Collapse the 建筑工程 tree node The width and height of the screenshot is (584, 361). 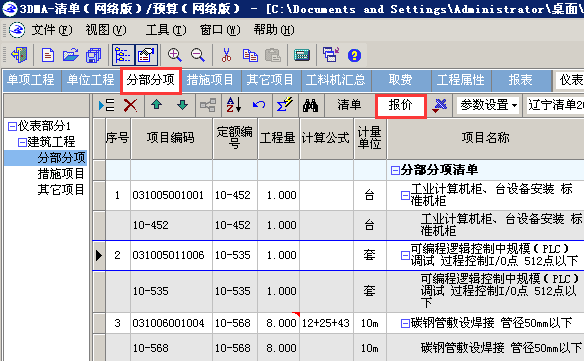pyautogui.click(x=22, y=142)
